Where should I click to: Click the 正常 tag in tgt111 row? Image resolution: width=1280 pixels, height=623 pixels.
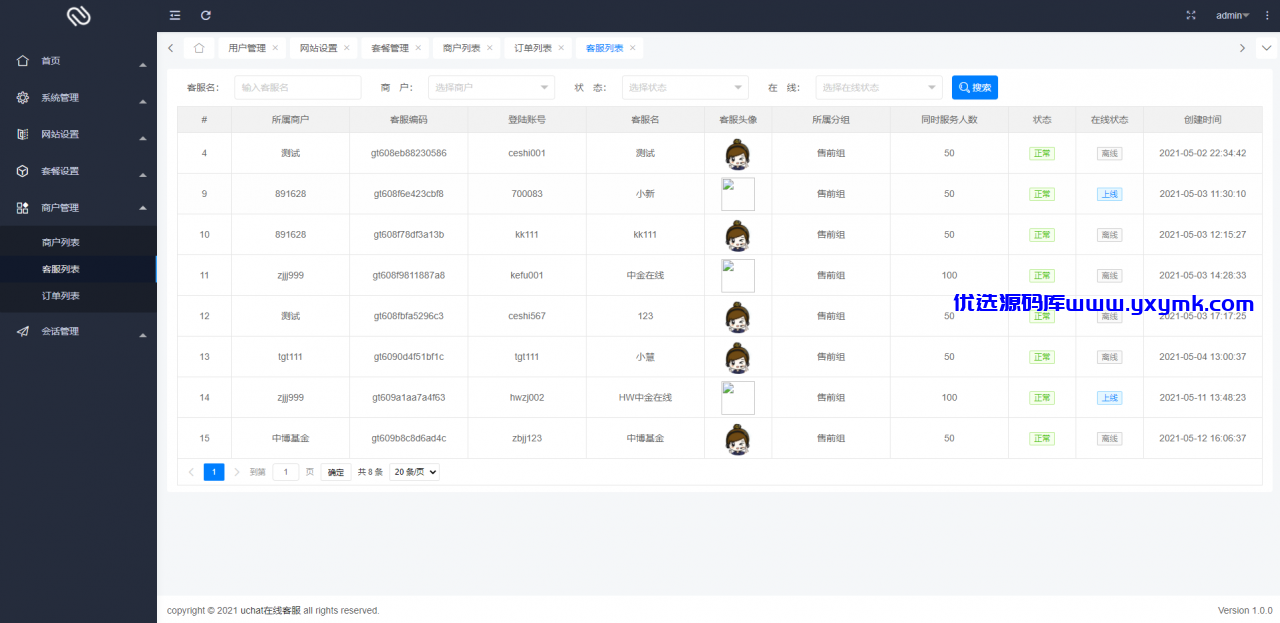[1042, 357]
